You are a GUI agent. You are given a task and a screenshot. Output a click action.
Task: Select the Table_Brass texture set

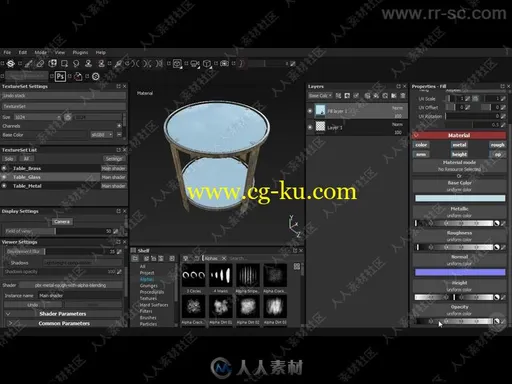coord(27,168)
